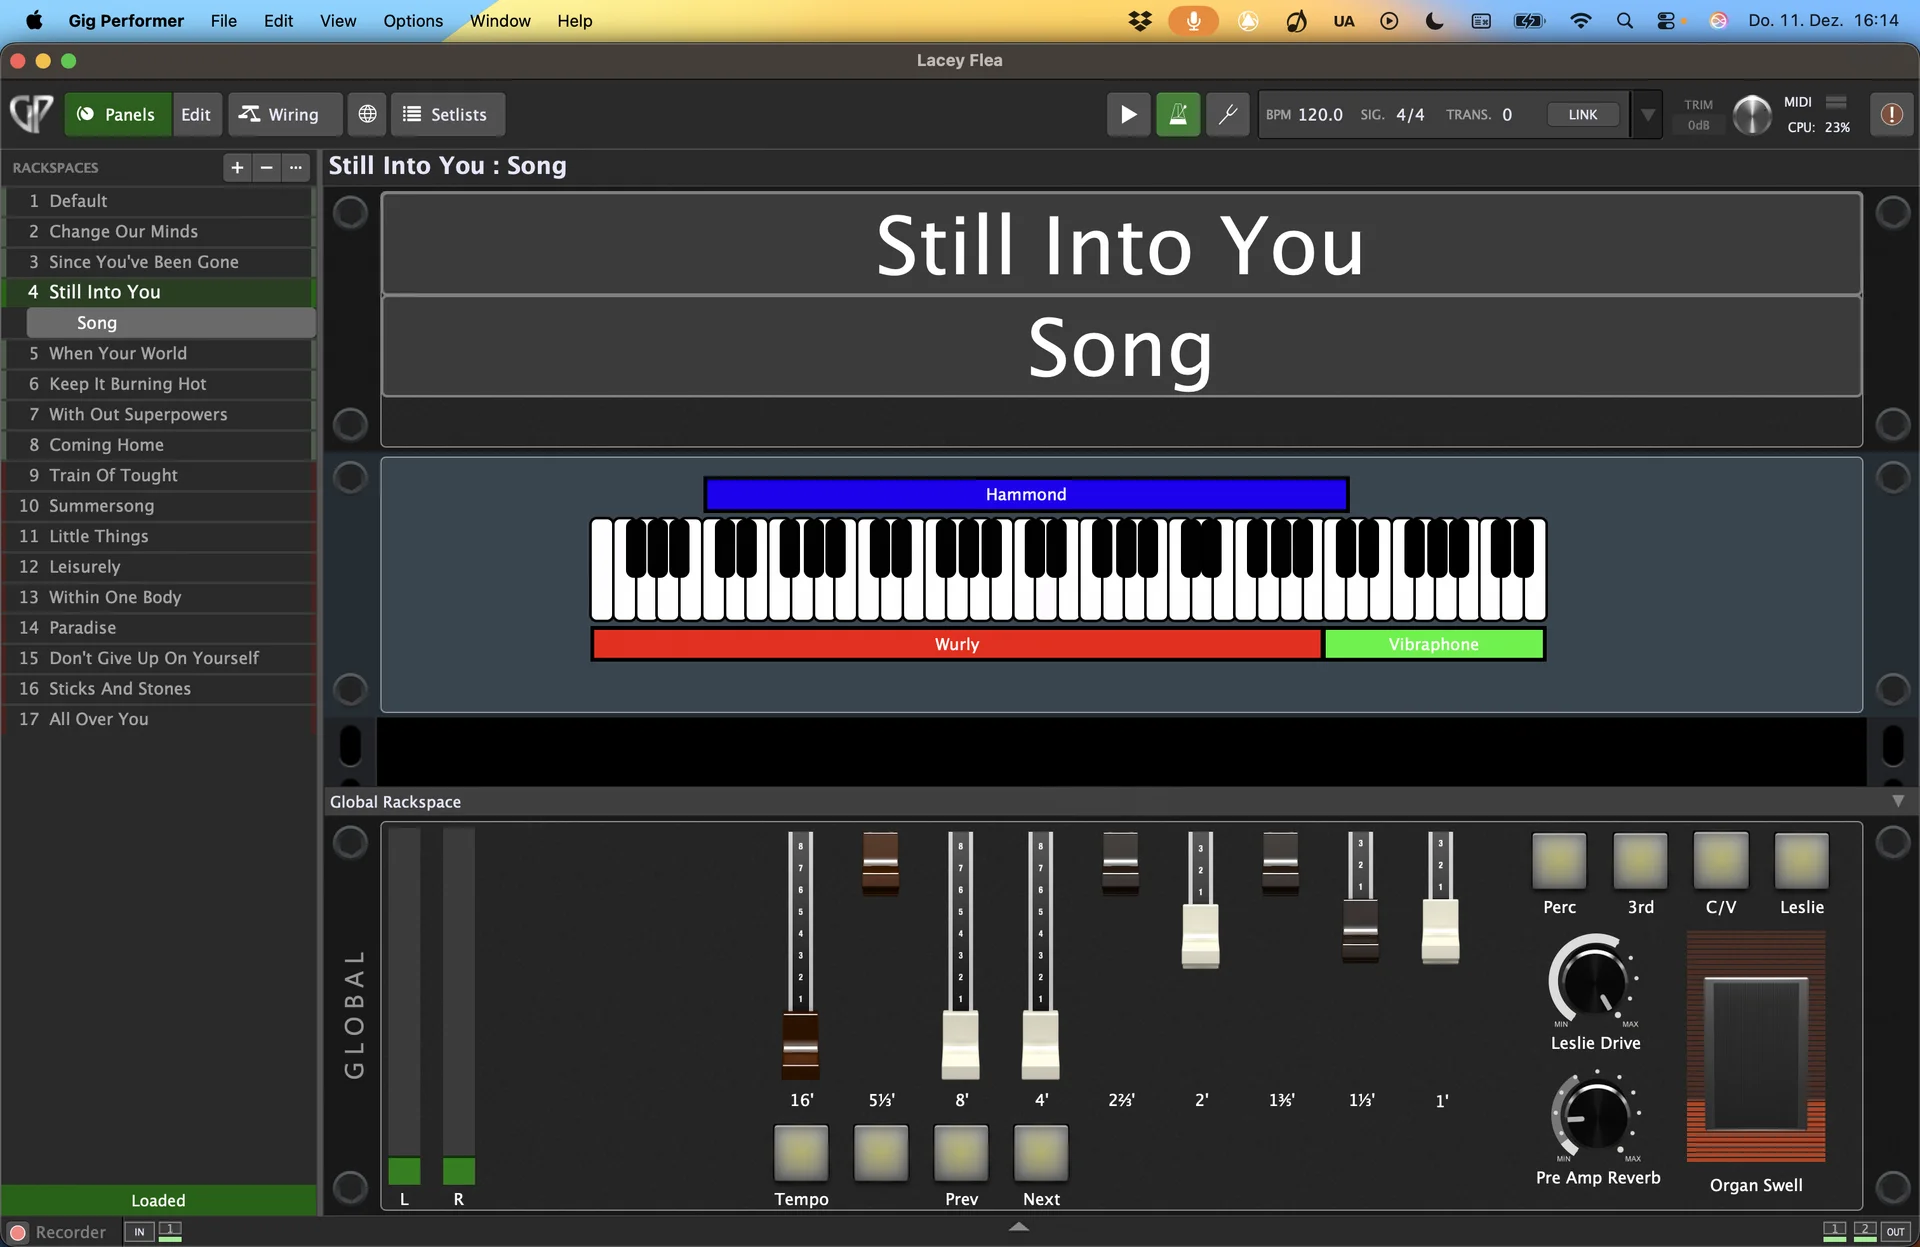Click the Prev pad button
Viewport: 1920px width, 1247px height.
coord(961,1153)
